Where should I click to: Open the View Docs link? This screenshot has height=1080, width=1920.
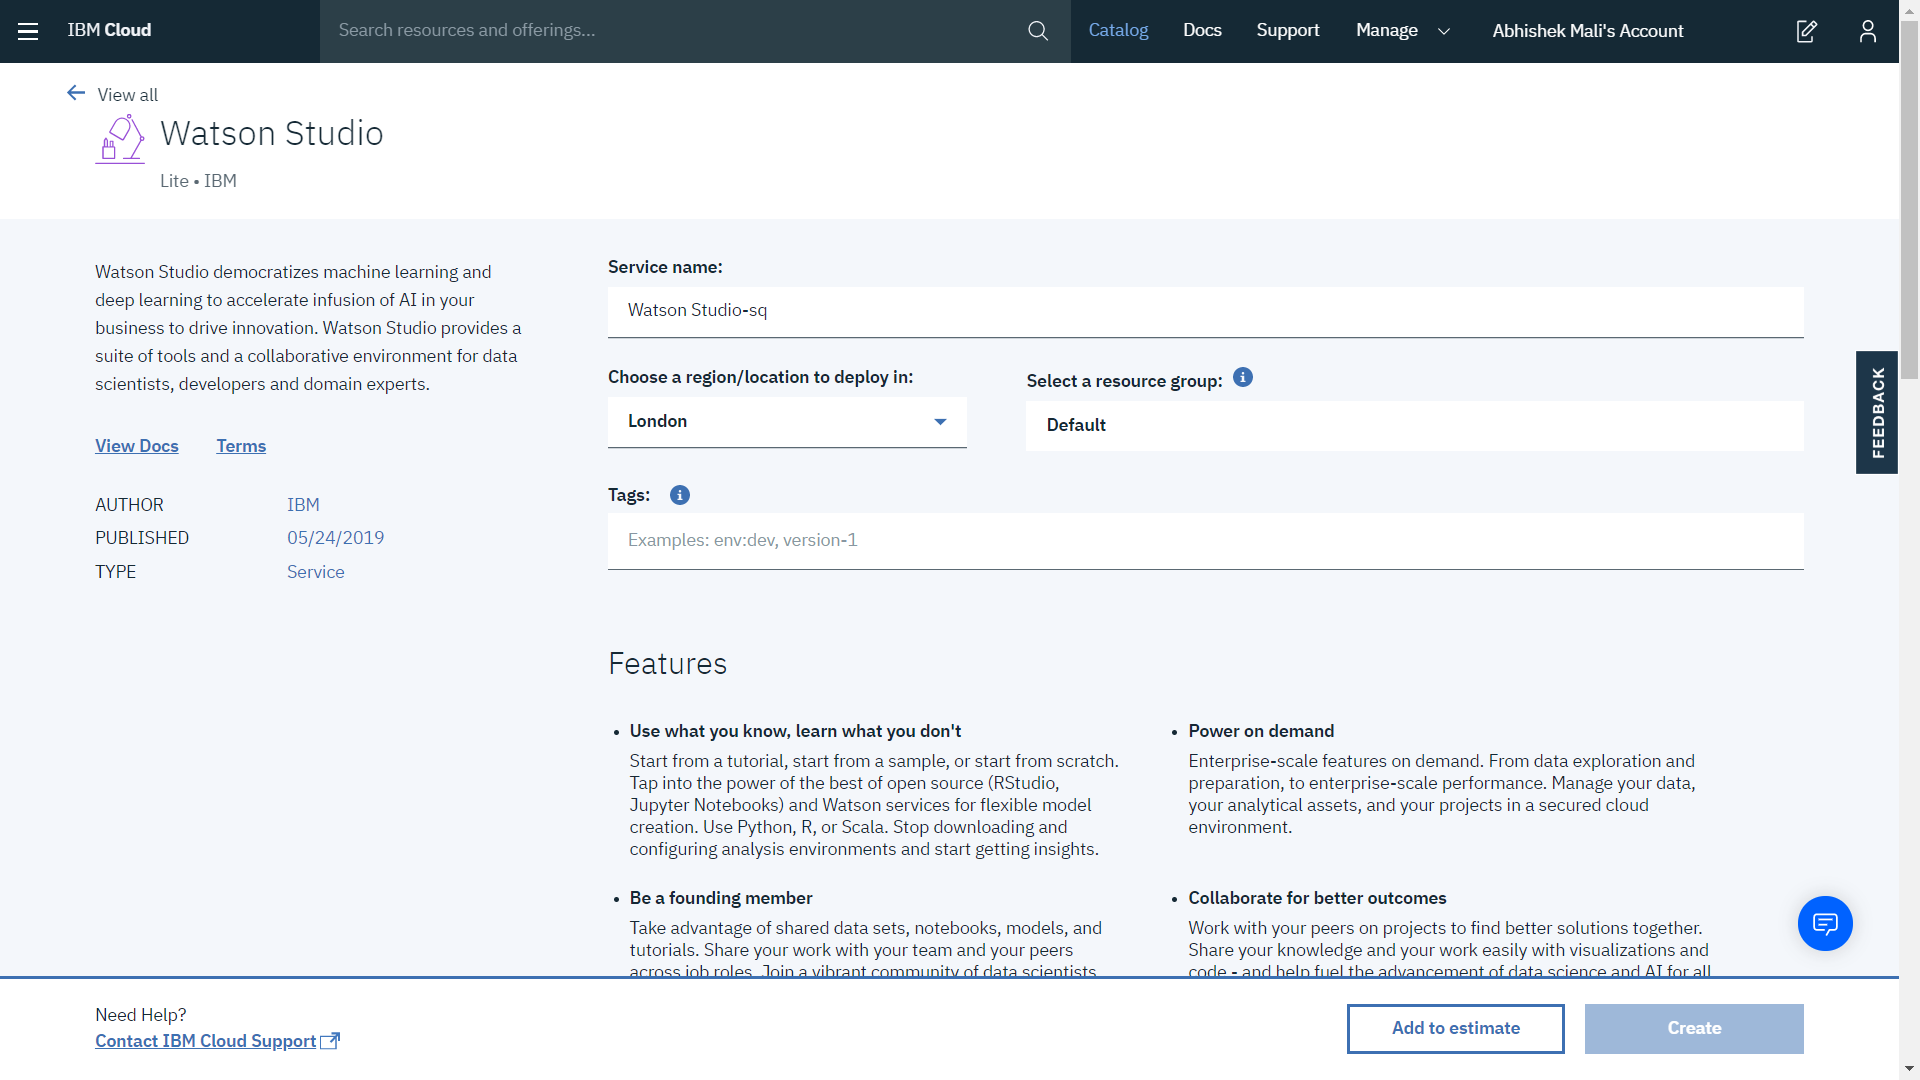point(137,446)
